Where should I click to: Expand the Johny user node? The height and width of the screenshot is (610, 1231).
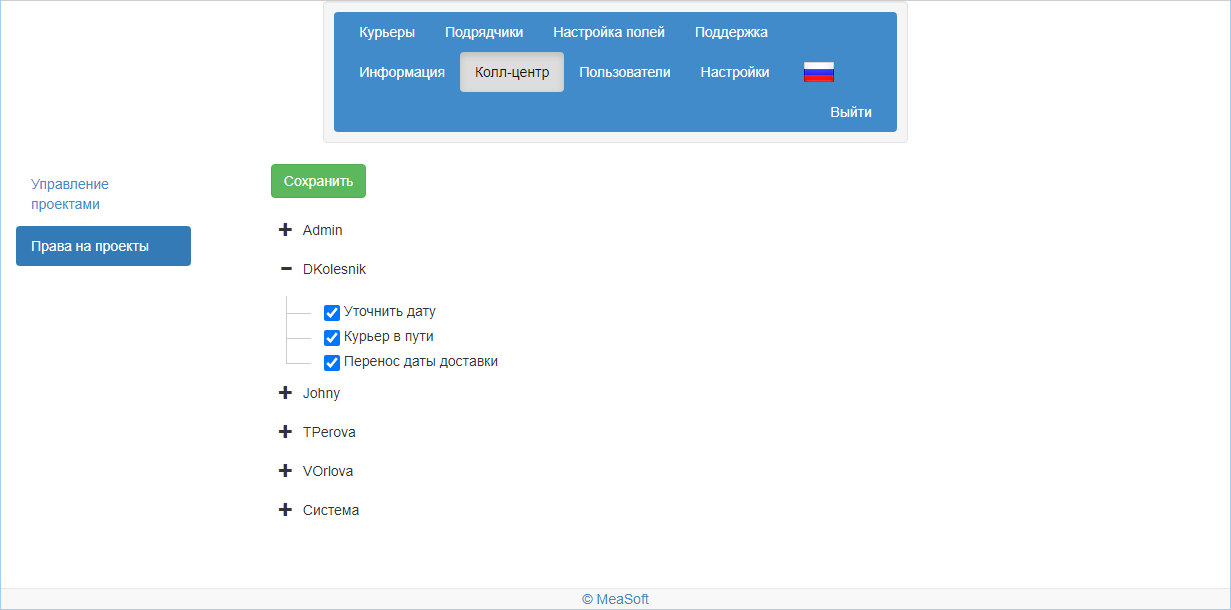click(285, 393)
